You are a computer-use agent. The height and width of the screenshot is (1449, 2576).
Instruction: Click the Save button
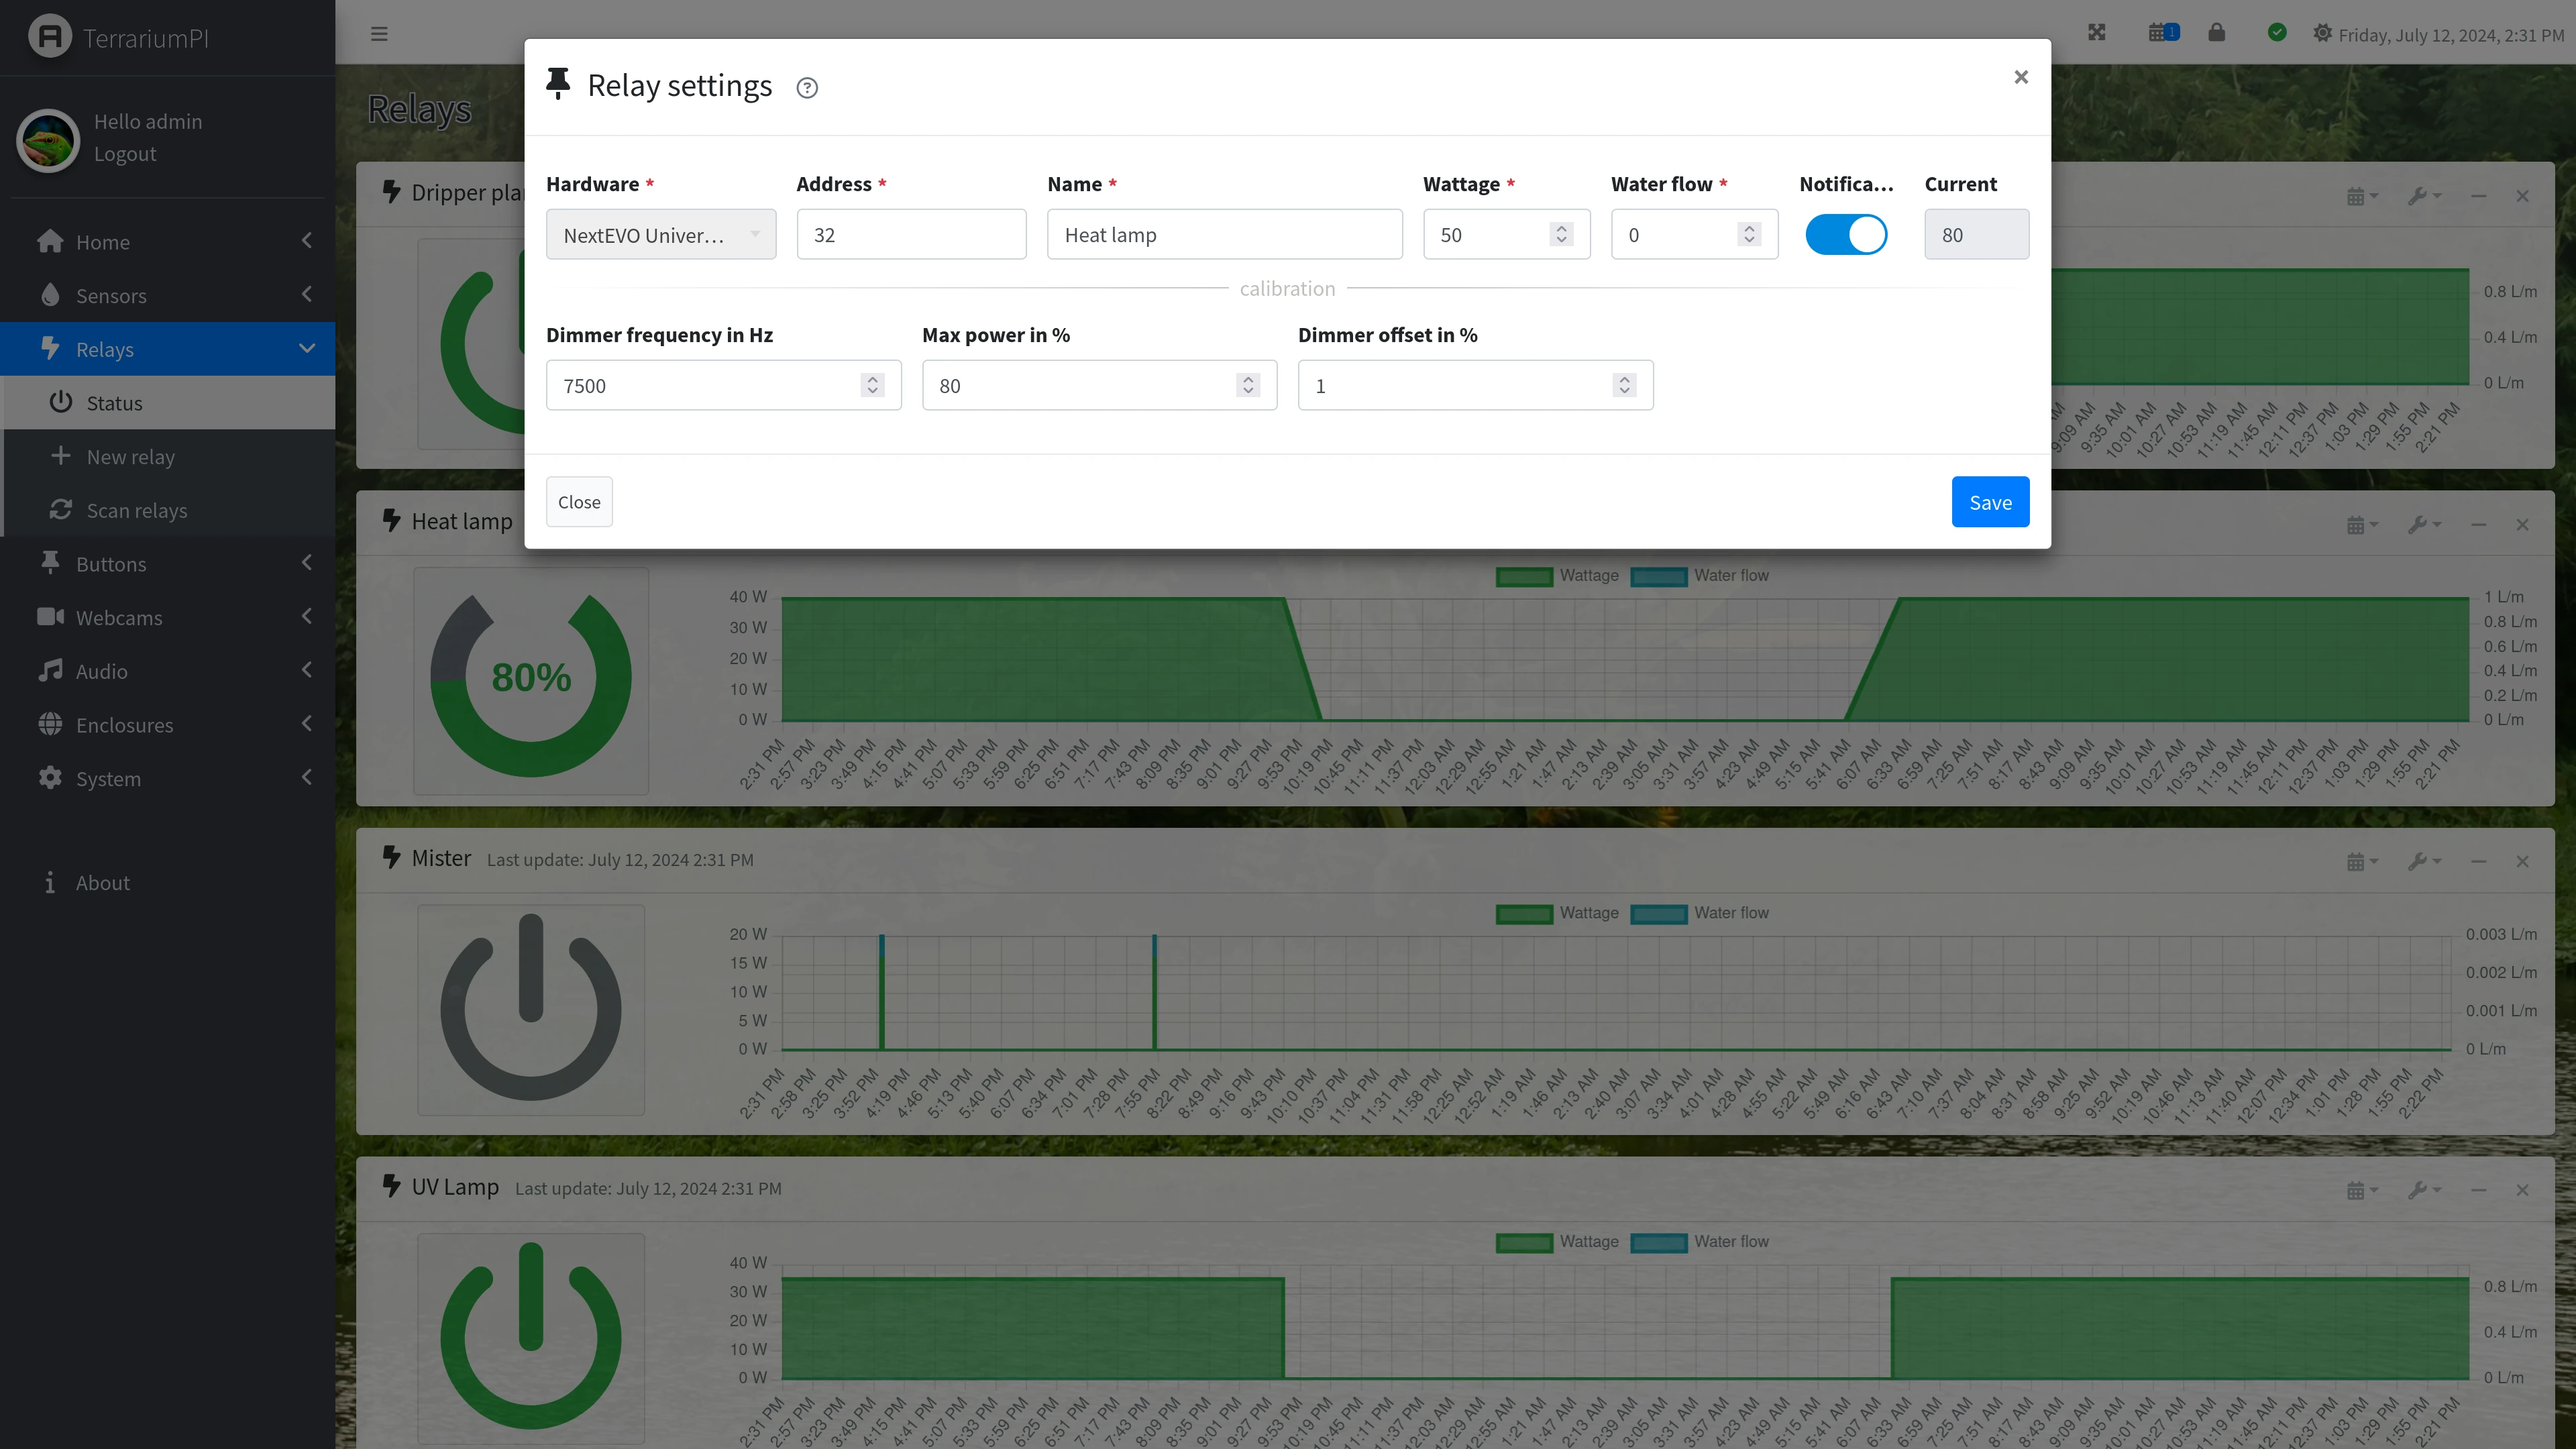click(1990, 502)
